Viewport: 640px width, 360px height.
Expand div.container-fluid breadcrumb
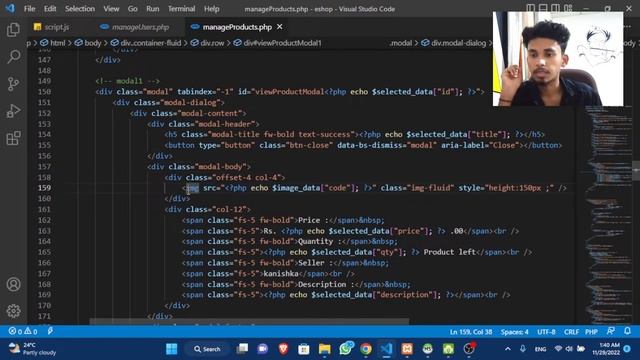click(x=146, y=43)
